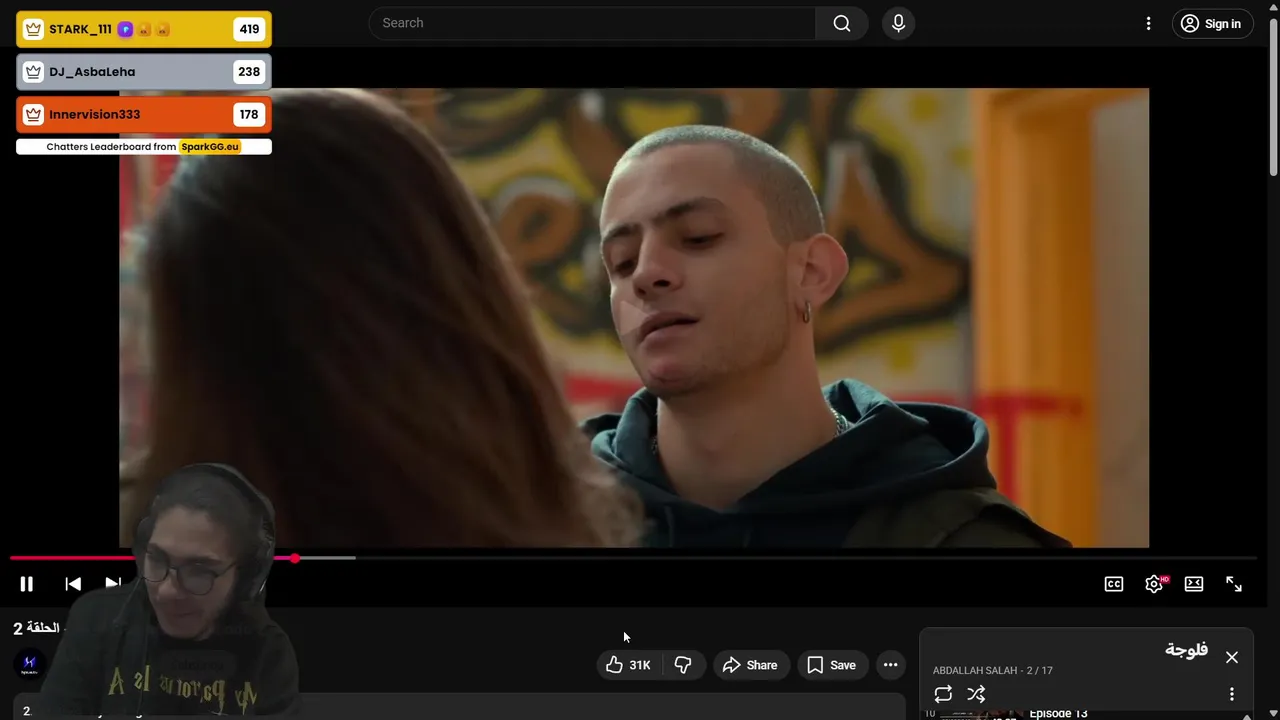
Task: Switch to theater mode view
Action: point(1194,584)
